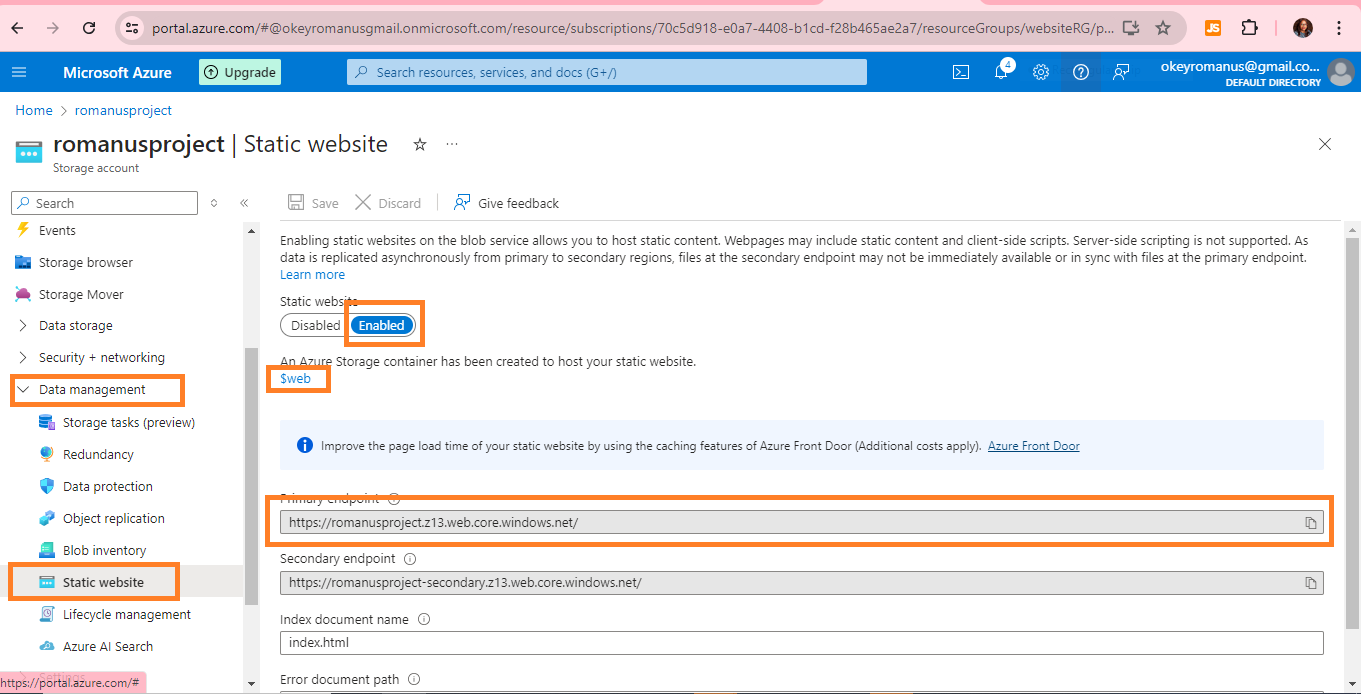
Task: Focus the Search resources, services, and docs box
Action: (607, 72)
